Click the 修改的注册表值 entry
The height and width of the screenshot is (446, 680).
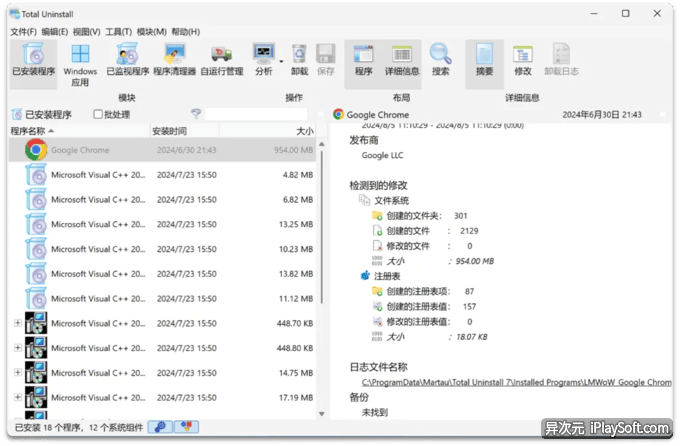pyautogui.click(x=422, y=321)
